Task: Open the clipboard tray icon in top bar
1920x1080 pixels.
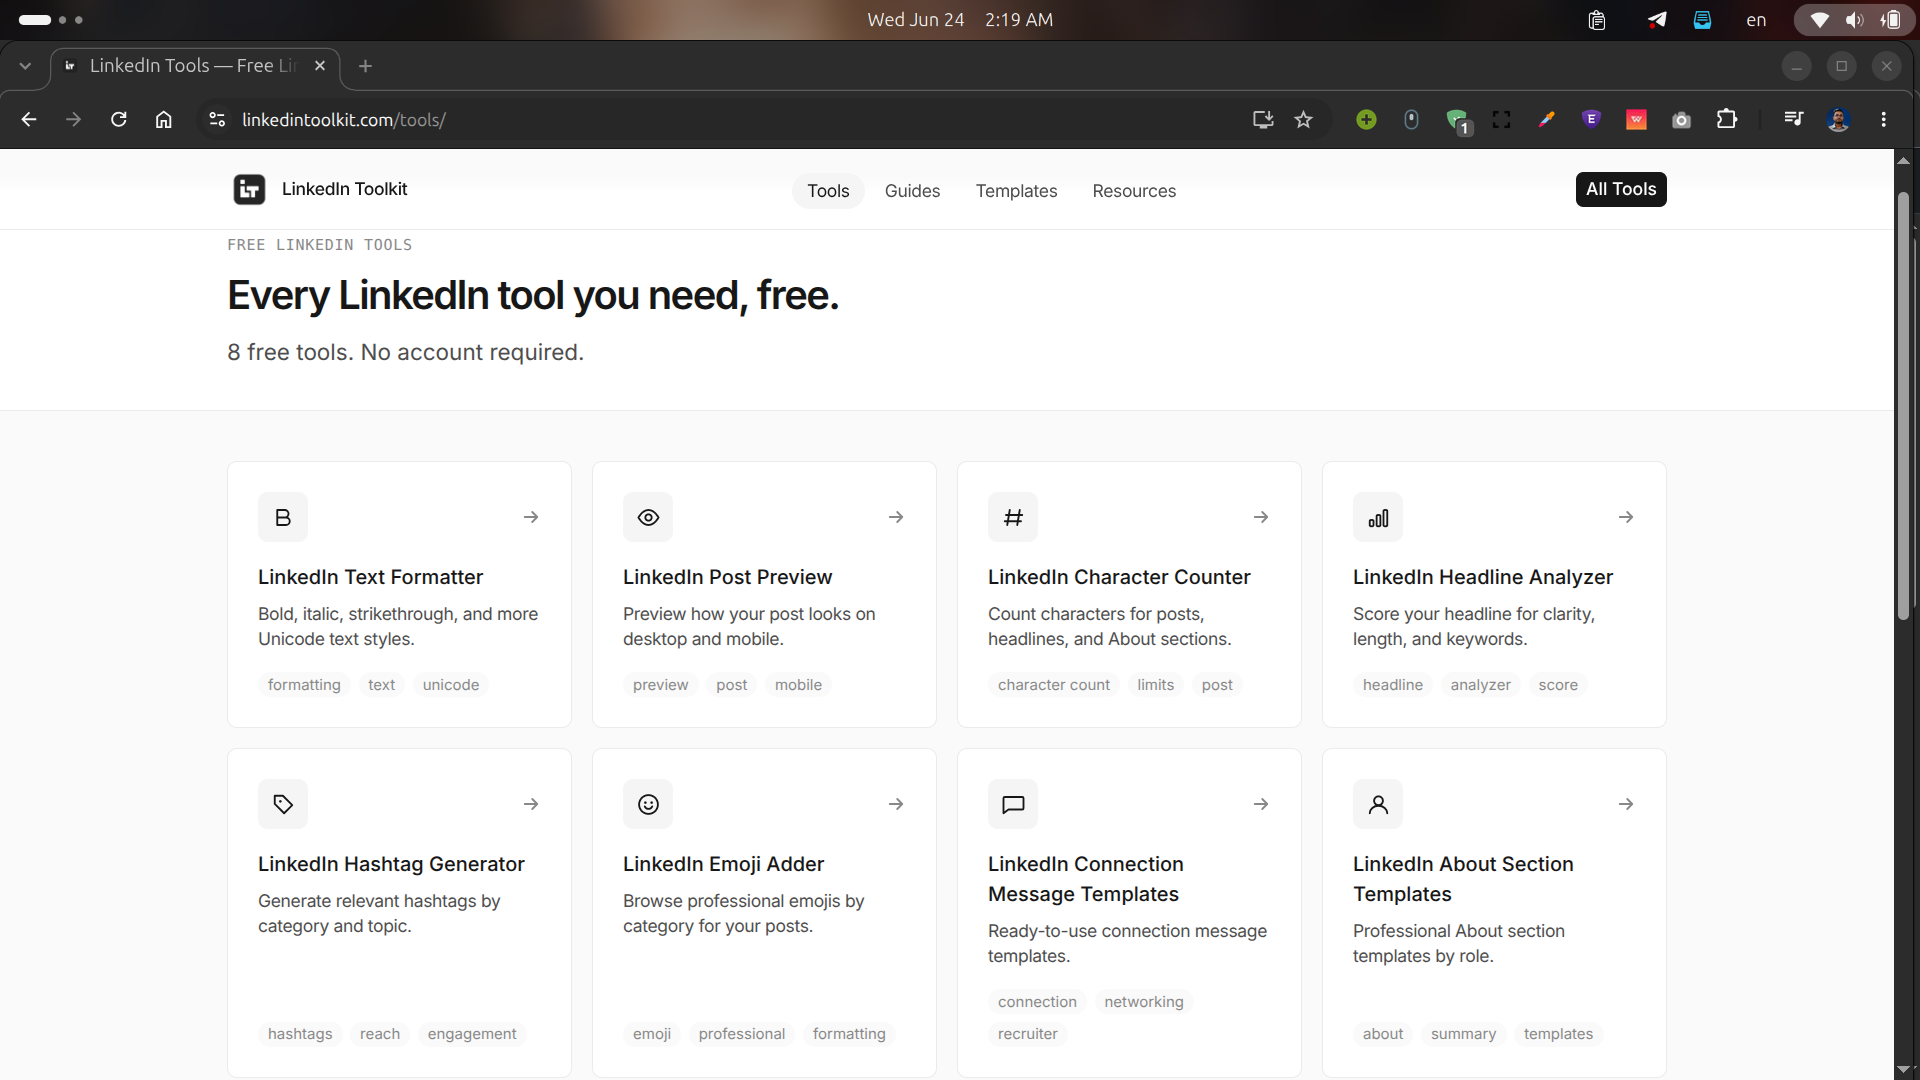Action: (x=1597, y=20)
